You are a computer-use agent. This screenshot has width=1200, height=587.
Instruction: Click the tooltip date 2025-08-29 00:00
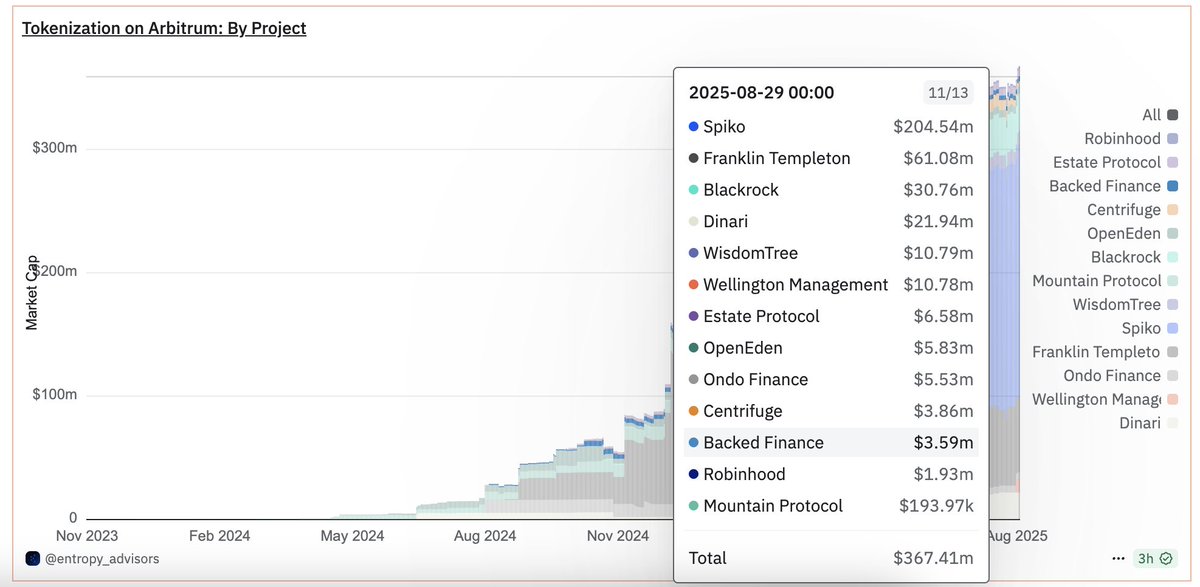click(762, 93)
